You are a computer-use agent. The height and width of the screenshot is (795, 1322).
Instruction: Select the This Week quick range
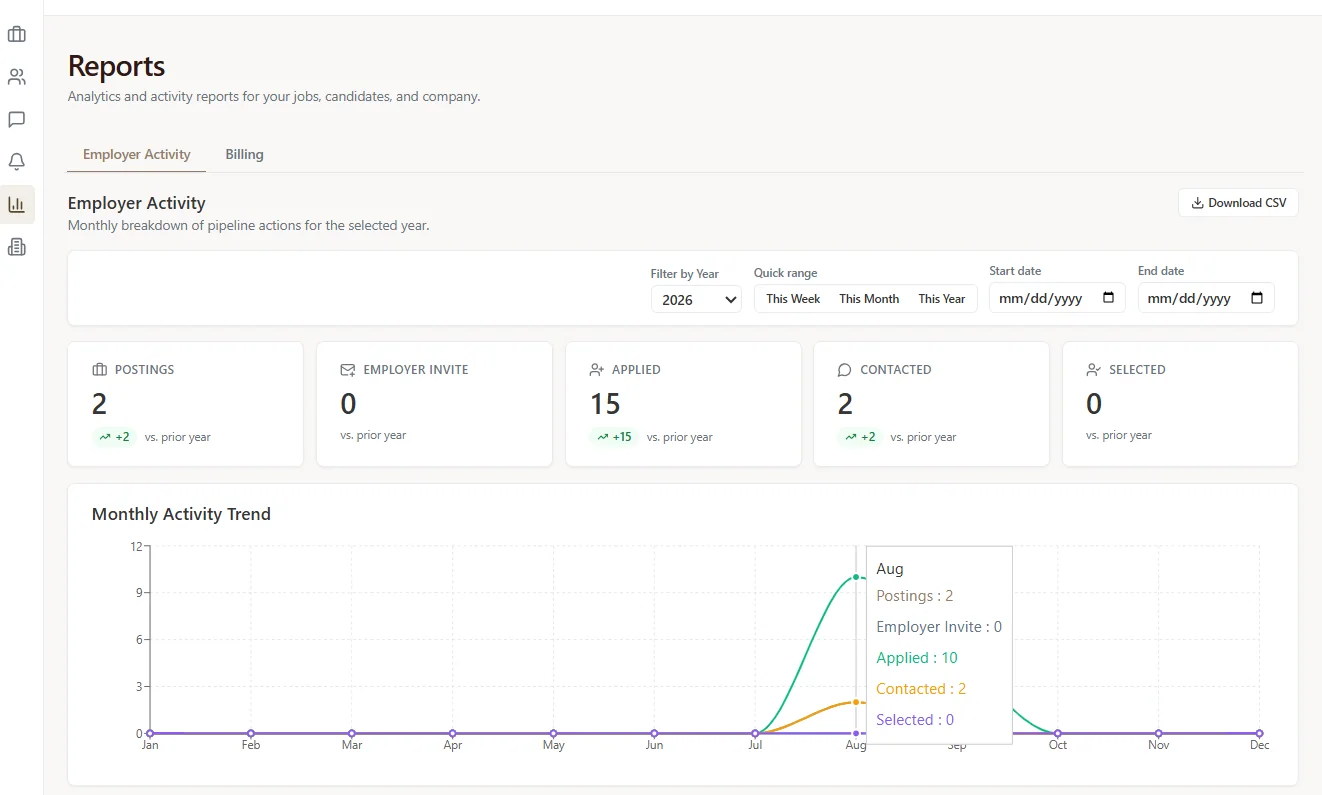coord(793,299)
